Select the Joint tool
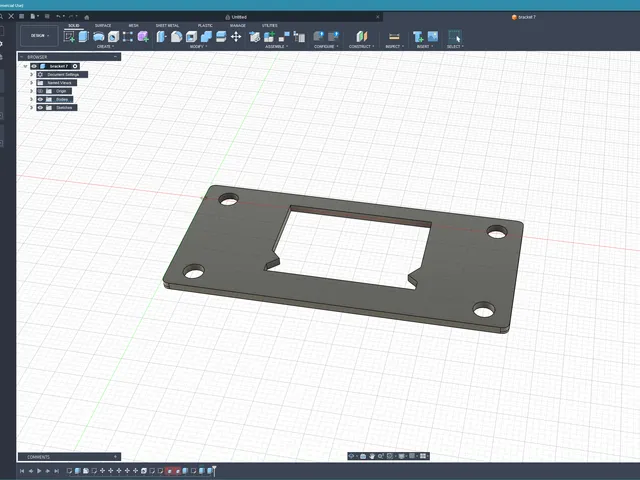 click(284, 37)
